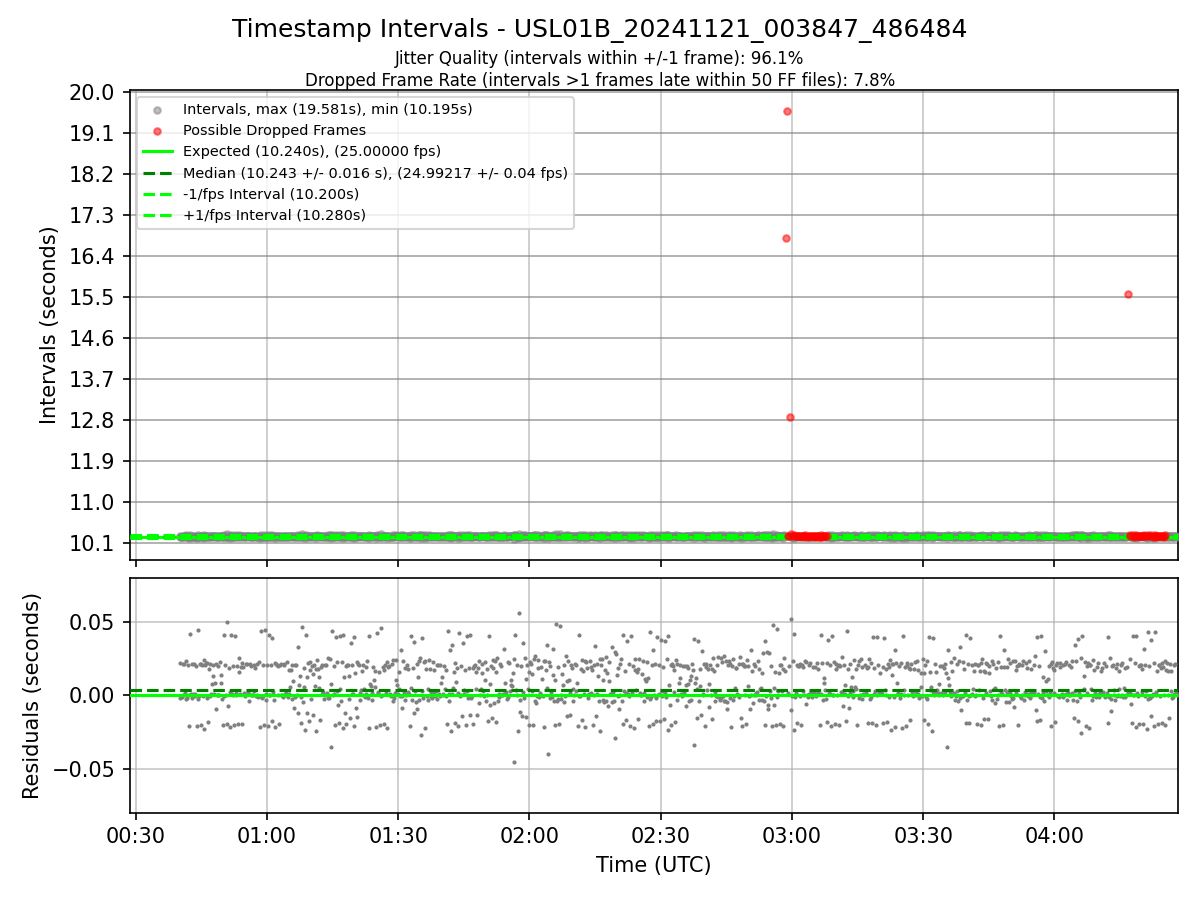This screenshot has width=1200, height=900.
Task: Click the x-axis tick label '00:30'
Action: click(x=136, y=836)
